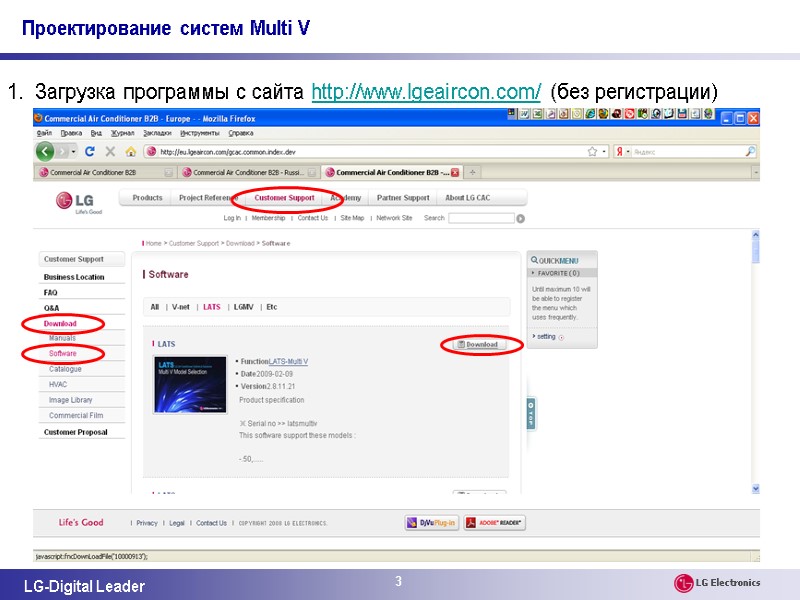Click the Site Map link
This screenshot has height=600, width=800.
point(347,218)
